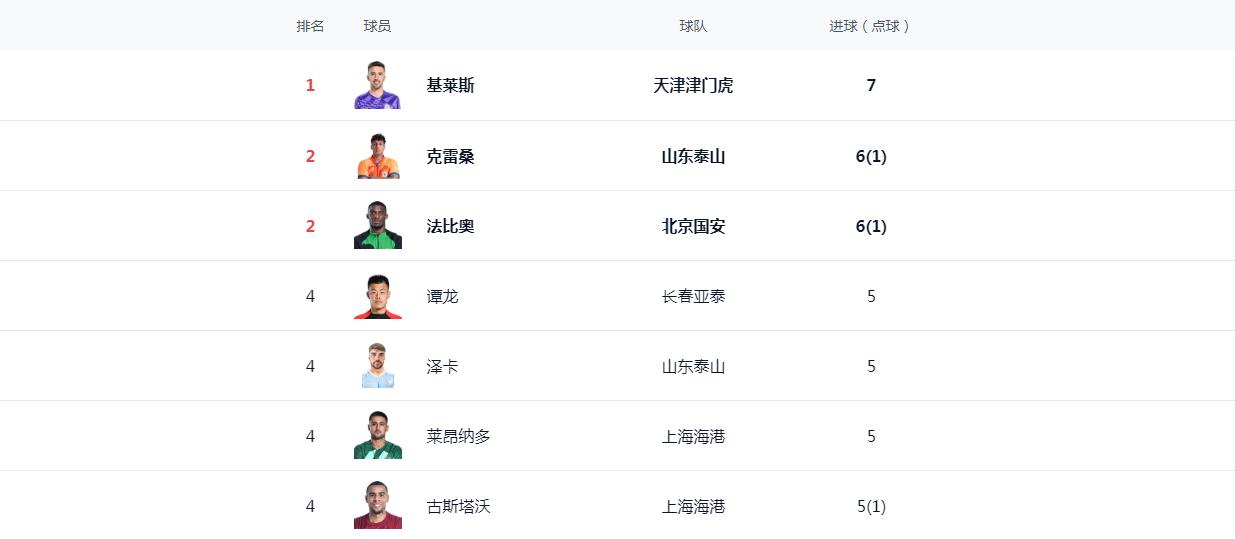
Task: Open player name 基莱斯
Action: (x=450, y=86)
